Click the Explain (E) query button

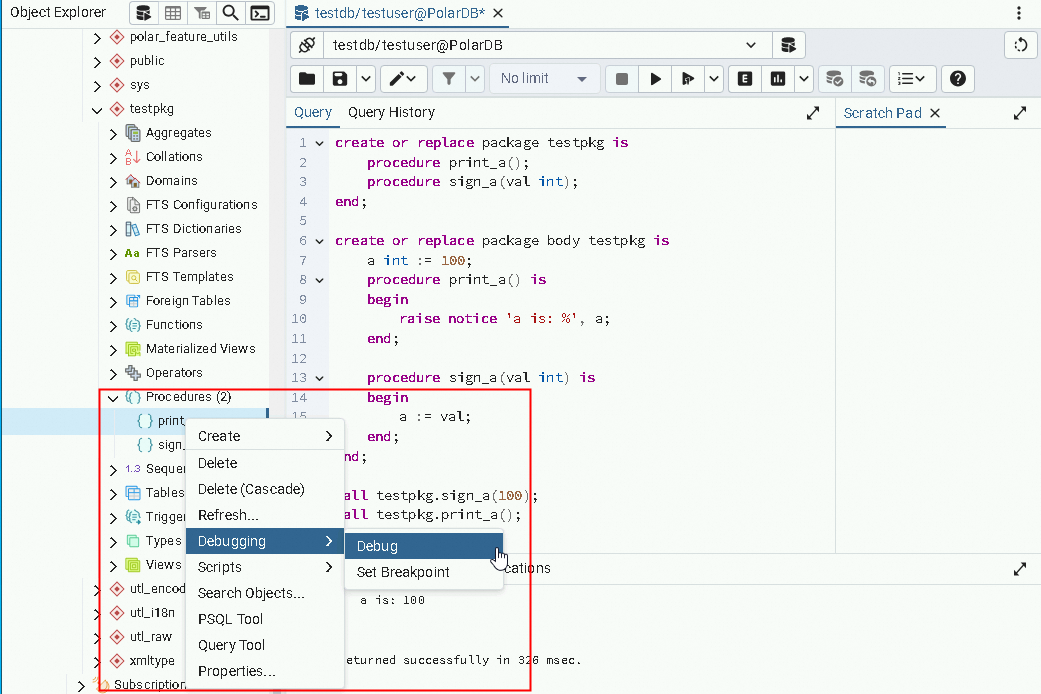744,79
